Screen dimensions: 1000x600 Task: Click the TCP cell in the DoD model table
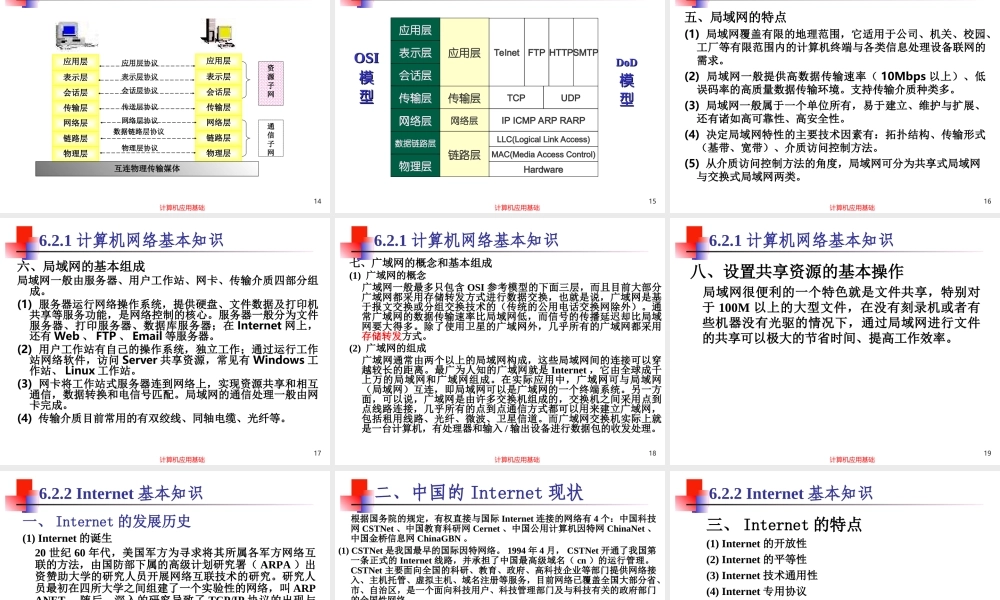516,98
